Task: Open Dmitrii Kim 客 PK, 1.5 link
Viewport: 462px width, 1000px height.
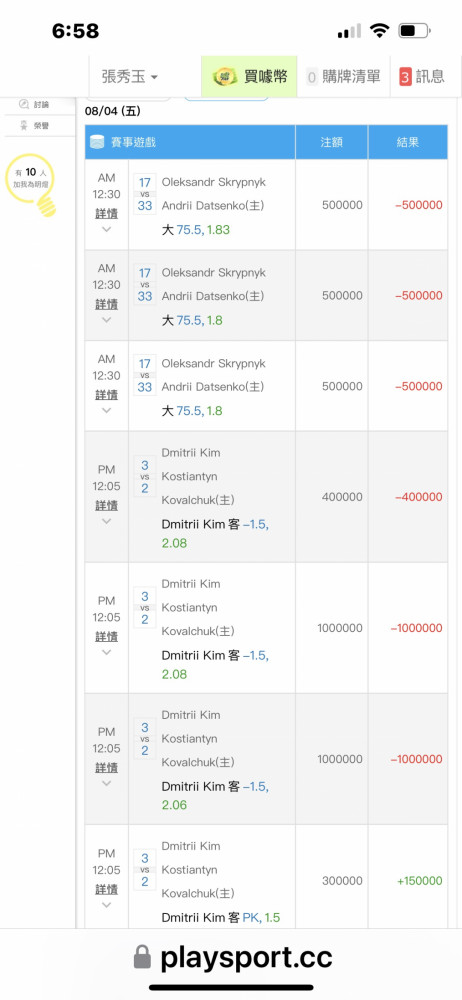Action: (x=221, y=918)
